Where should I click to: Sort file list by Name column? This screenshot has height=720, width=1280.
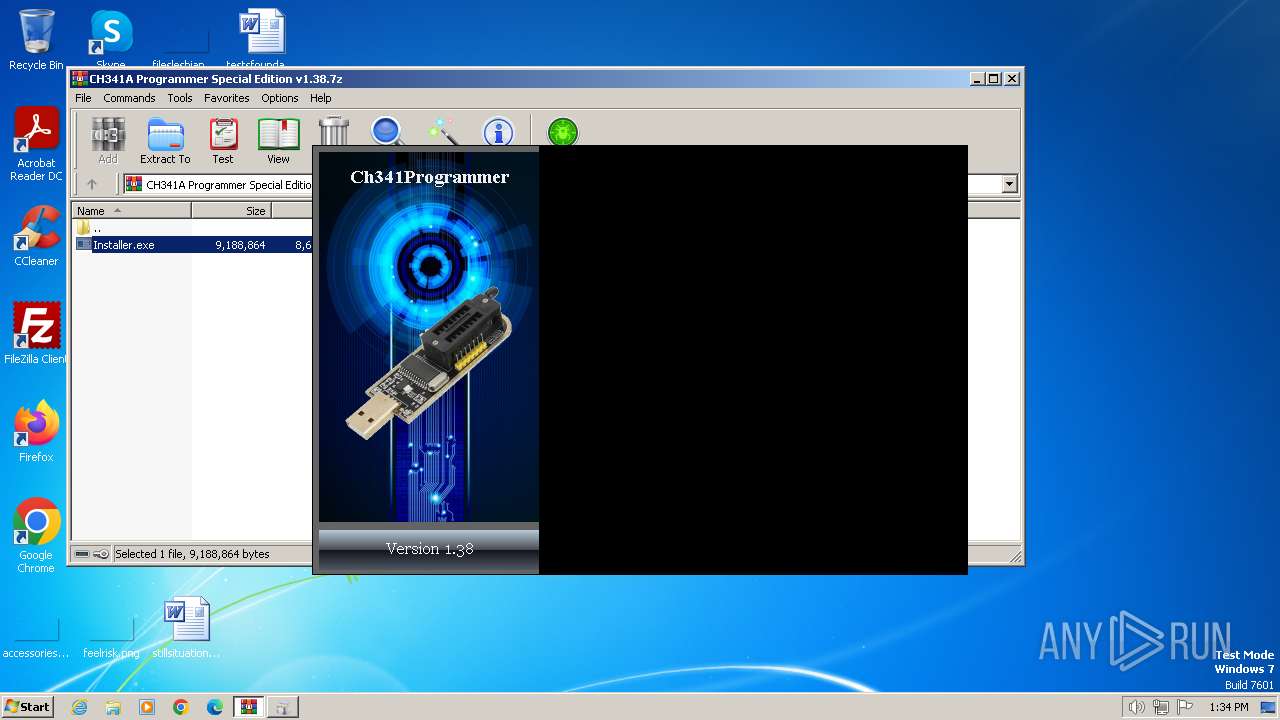pos(131,211)
